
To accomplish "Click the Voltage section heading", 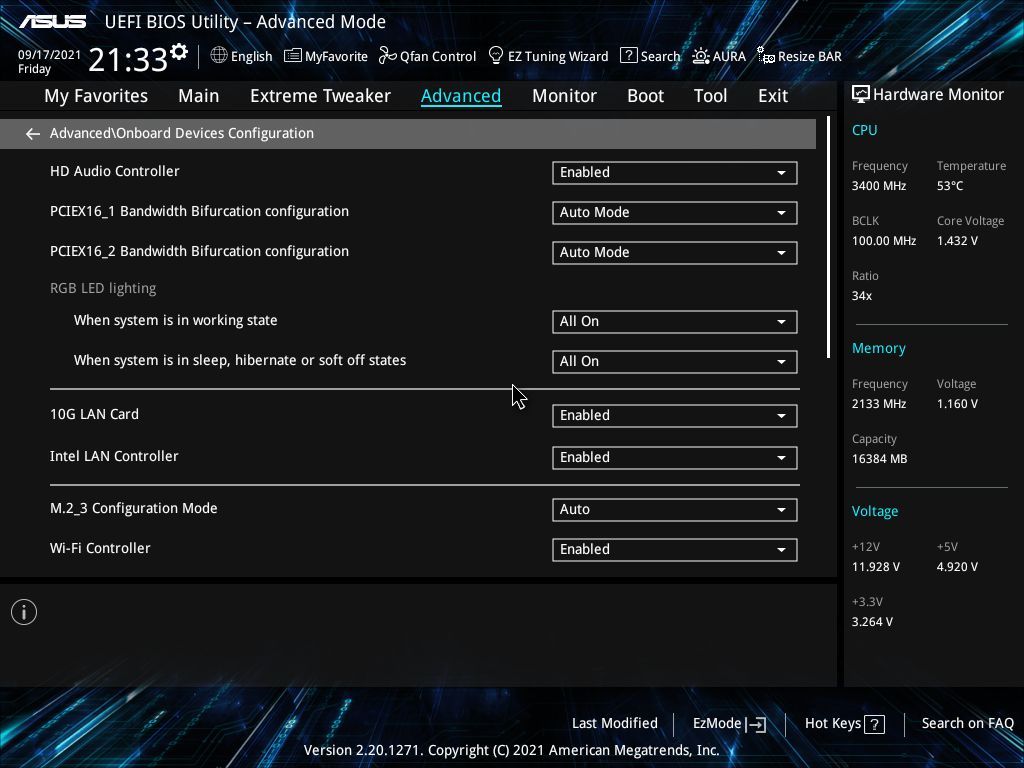I will click(874, 511).
